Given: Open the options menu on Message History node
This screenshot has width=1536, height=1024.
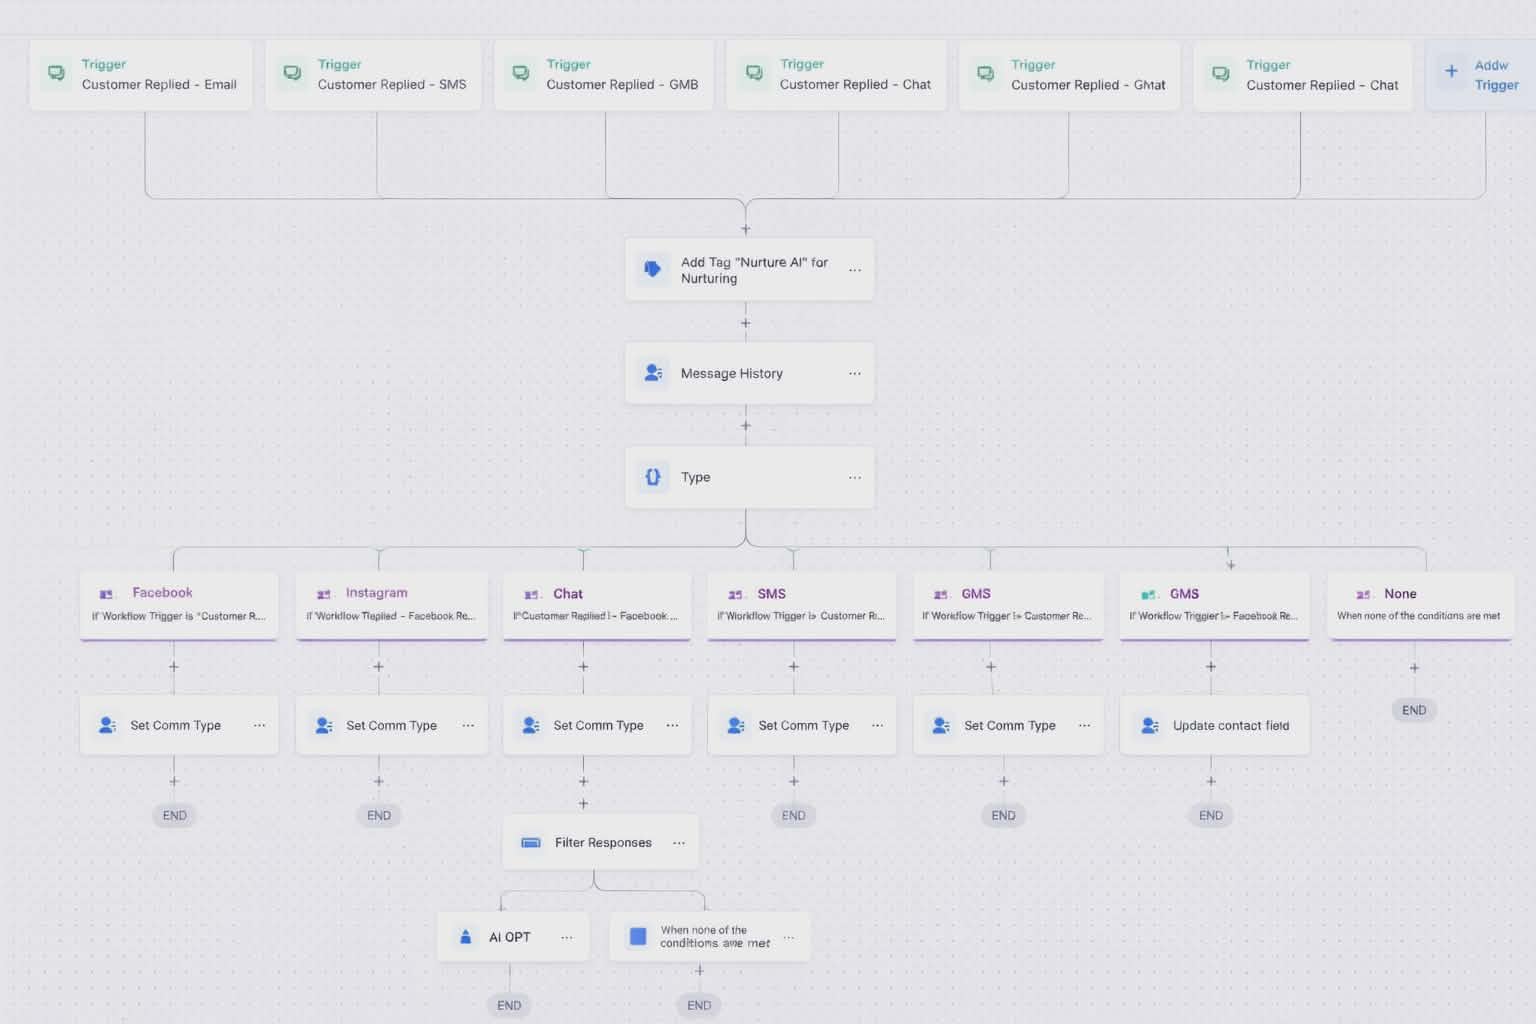Looking at the screenshot, I should click(x=855, y=372).
